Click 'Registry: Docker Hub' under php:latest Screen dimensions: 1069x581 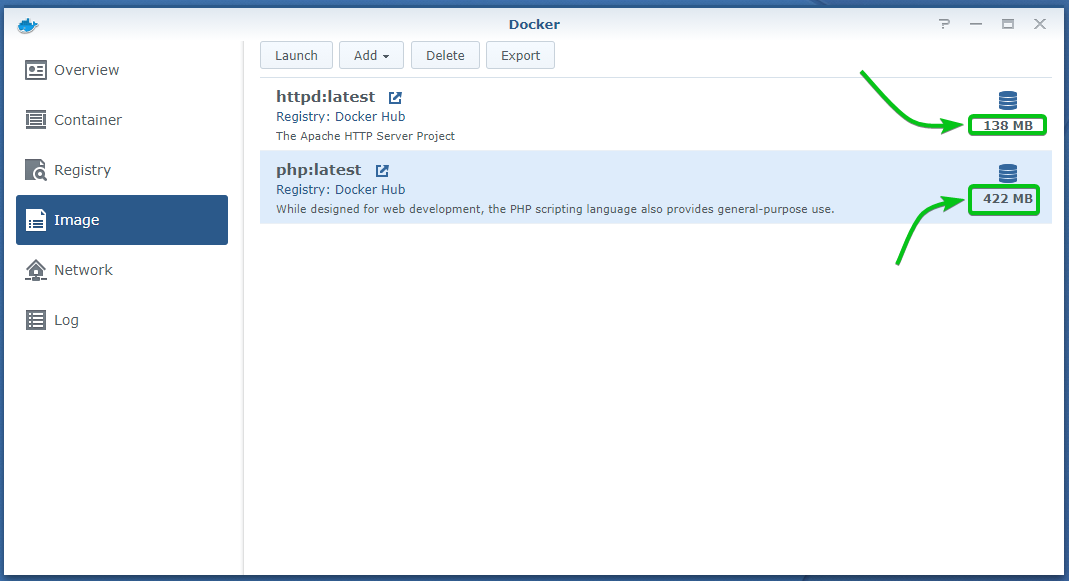pos(340,190)
